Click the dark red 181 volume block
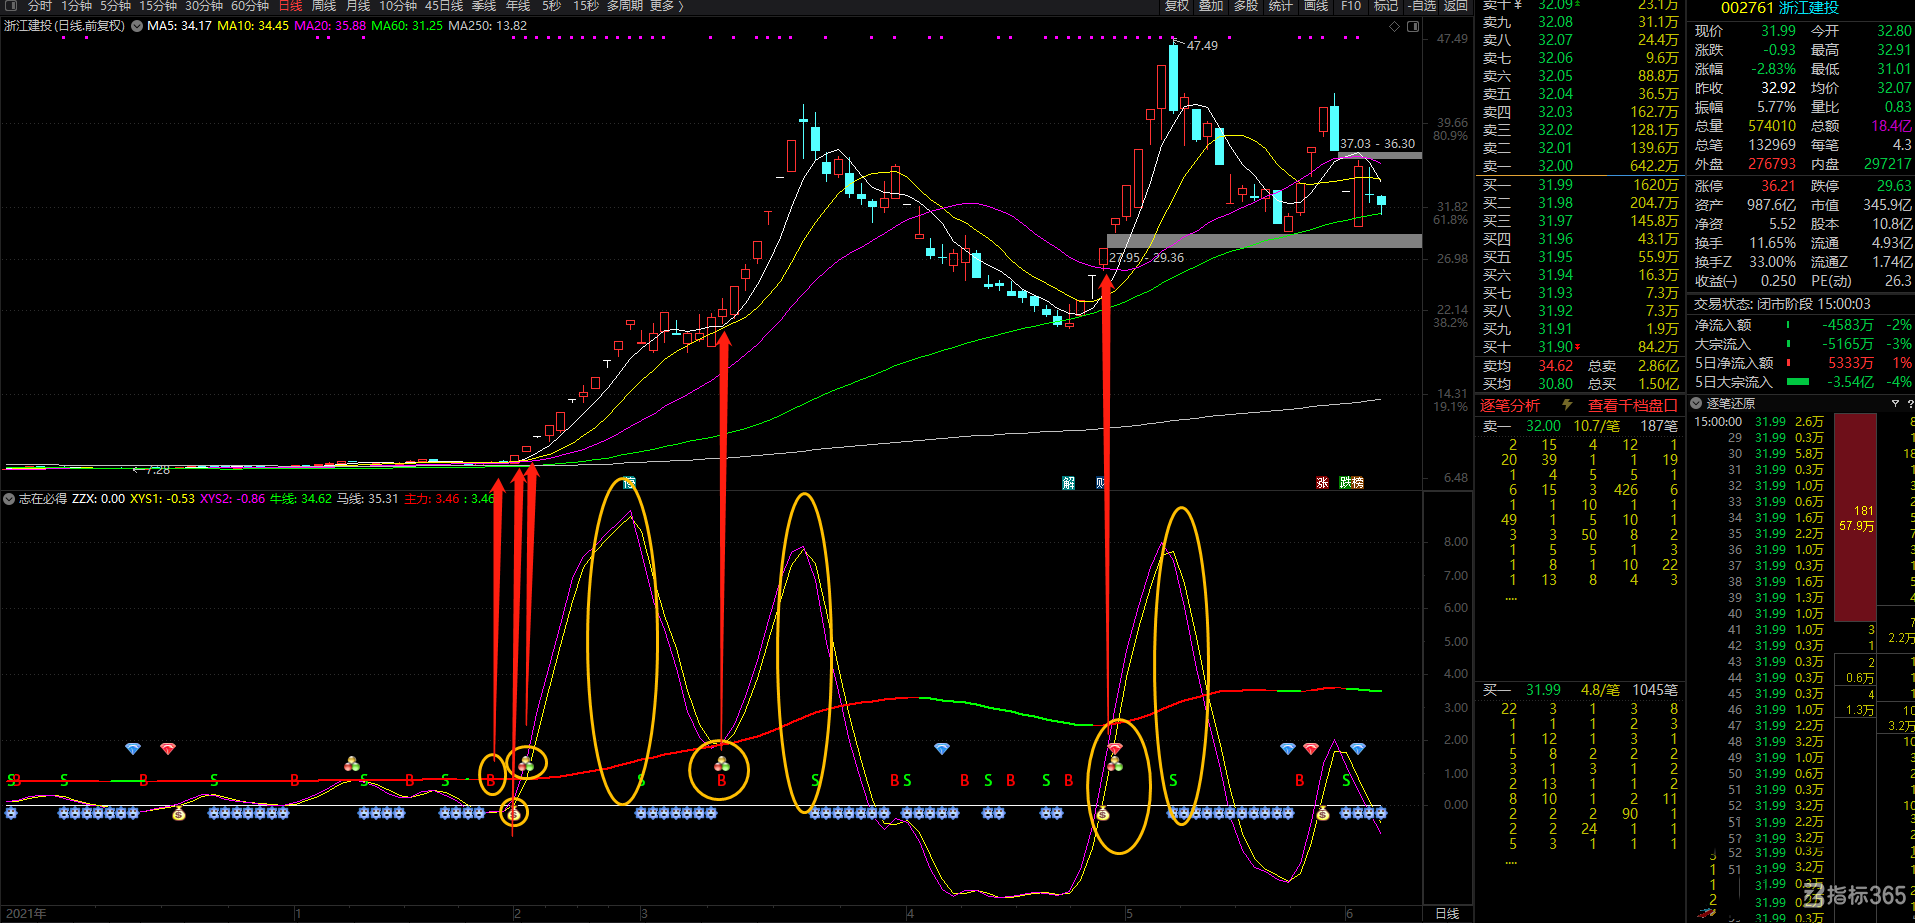This screenshot has height=923, width=1915. tap(1855, 517)
